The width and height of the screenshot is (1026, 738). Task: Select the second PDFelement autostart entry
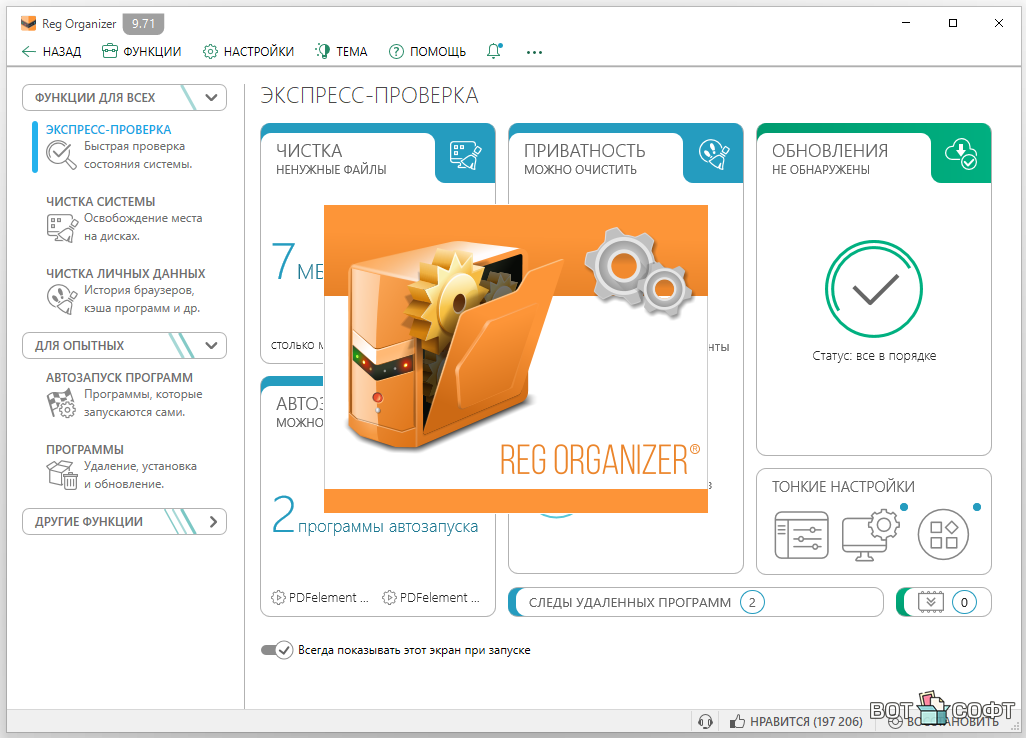[431, 597]
